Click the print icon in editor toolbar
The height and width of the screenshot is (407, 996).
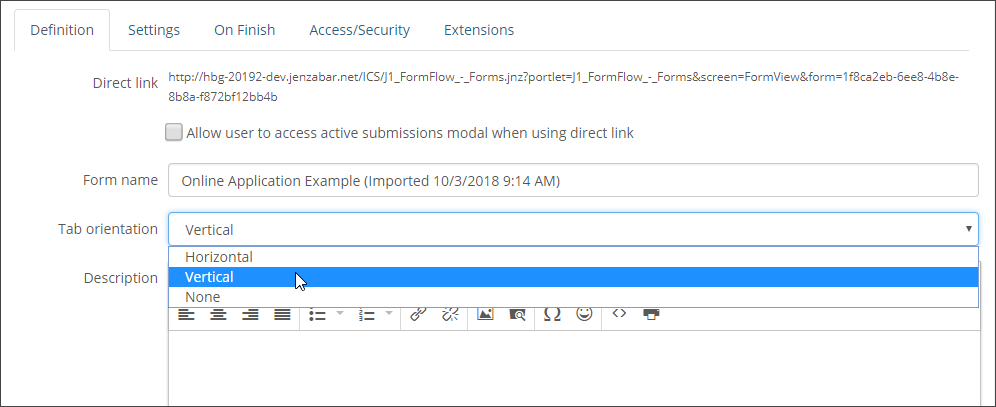point(651,314)
